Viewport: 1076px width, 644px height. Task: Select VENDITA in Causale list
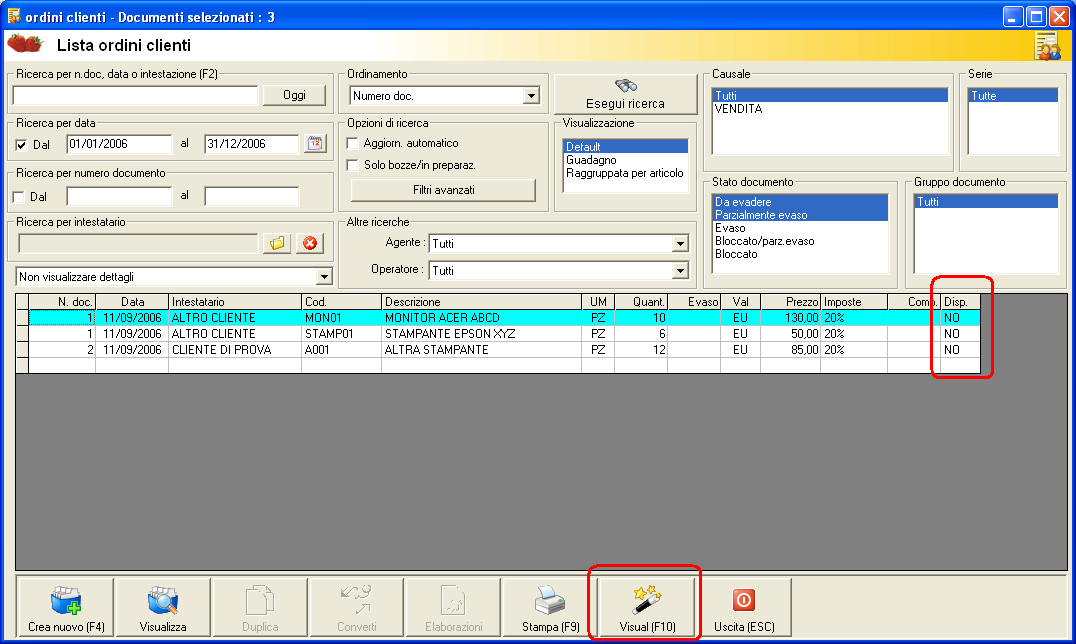[830, 108]
